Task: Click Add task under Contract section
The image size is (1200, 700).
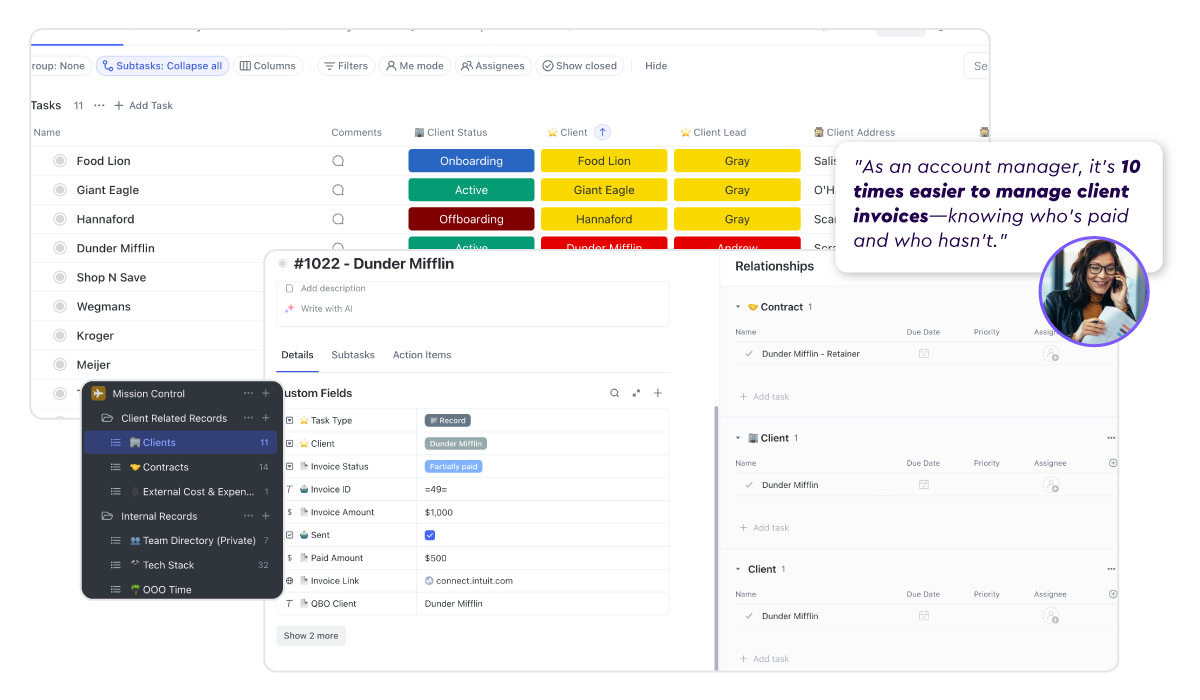Action: (x=764, y=397)
